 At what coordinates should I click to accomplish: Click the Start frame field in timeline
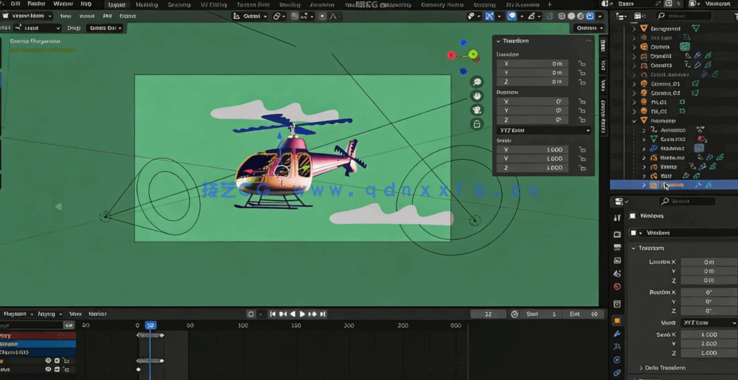point(542,314)
